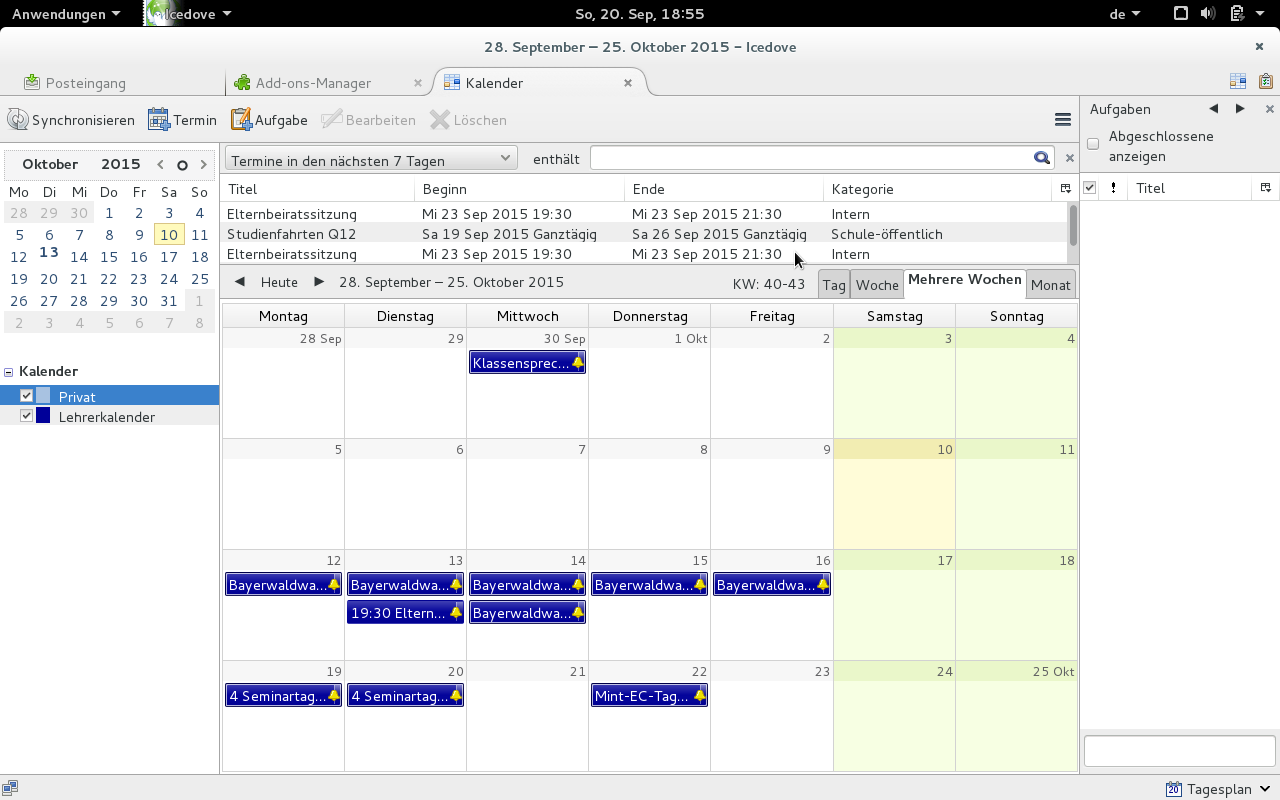Navigate to previous weeks with left arrow
This screenshot has width=1280, height=800.
(x=240, y=282)
